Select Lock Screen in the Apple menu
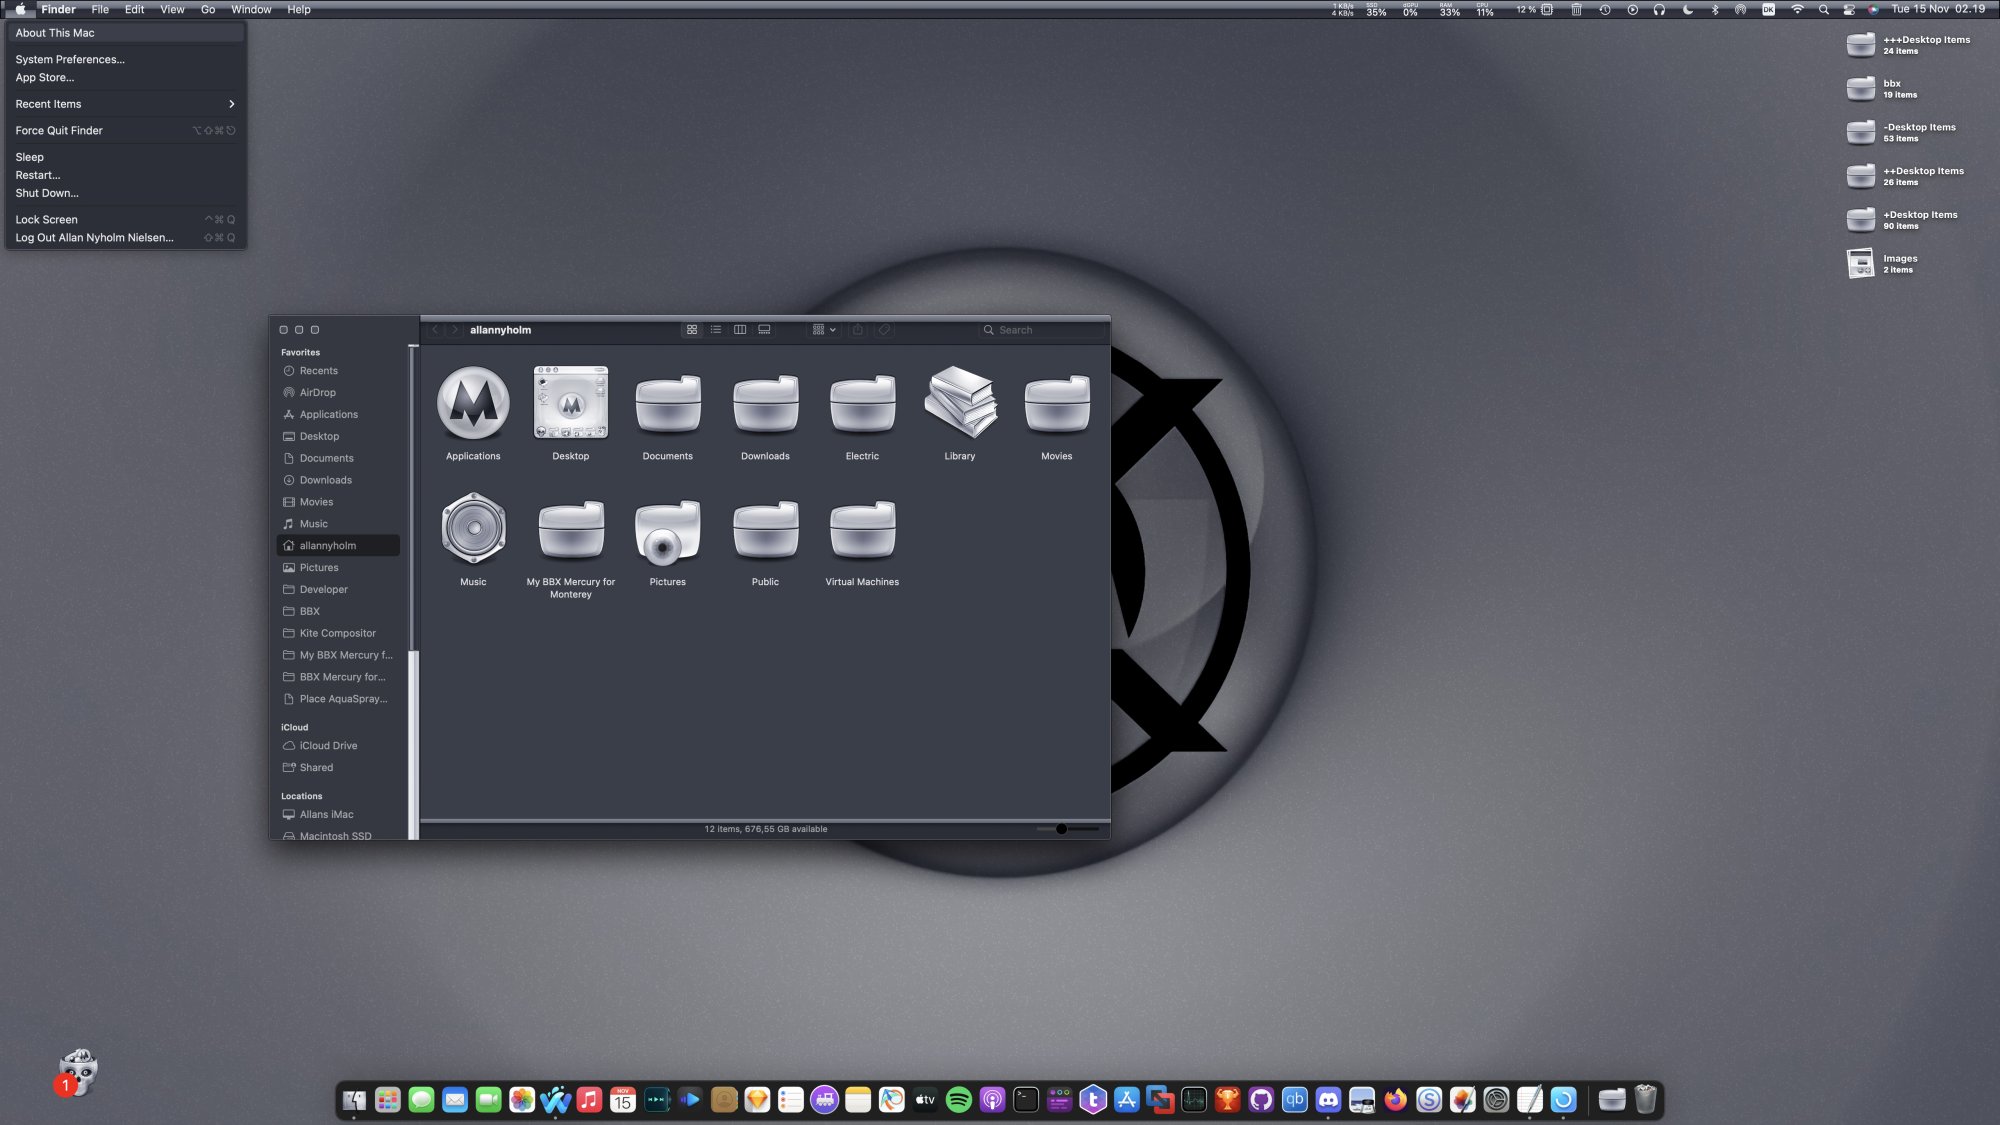Screen dimensions: 2000x1125 (x=46, y=219)
